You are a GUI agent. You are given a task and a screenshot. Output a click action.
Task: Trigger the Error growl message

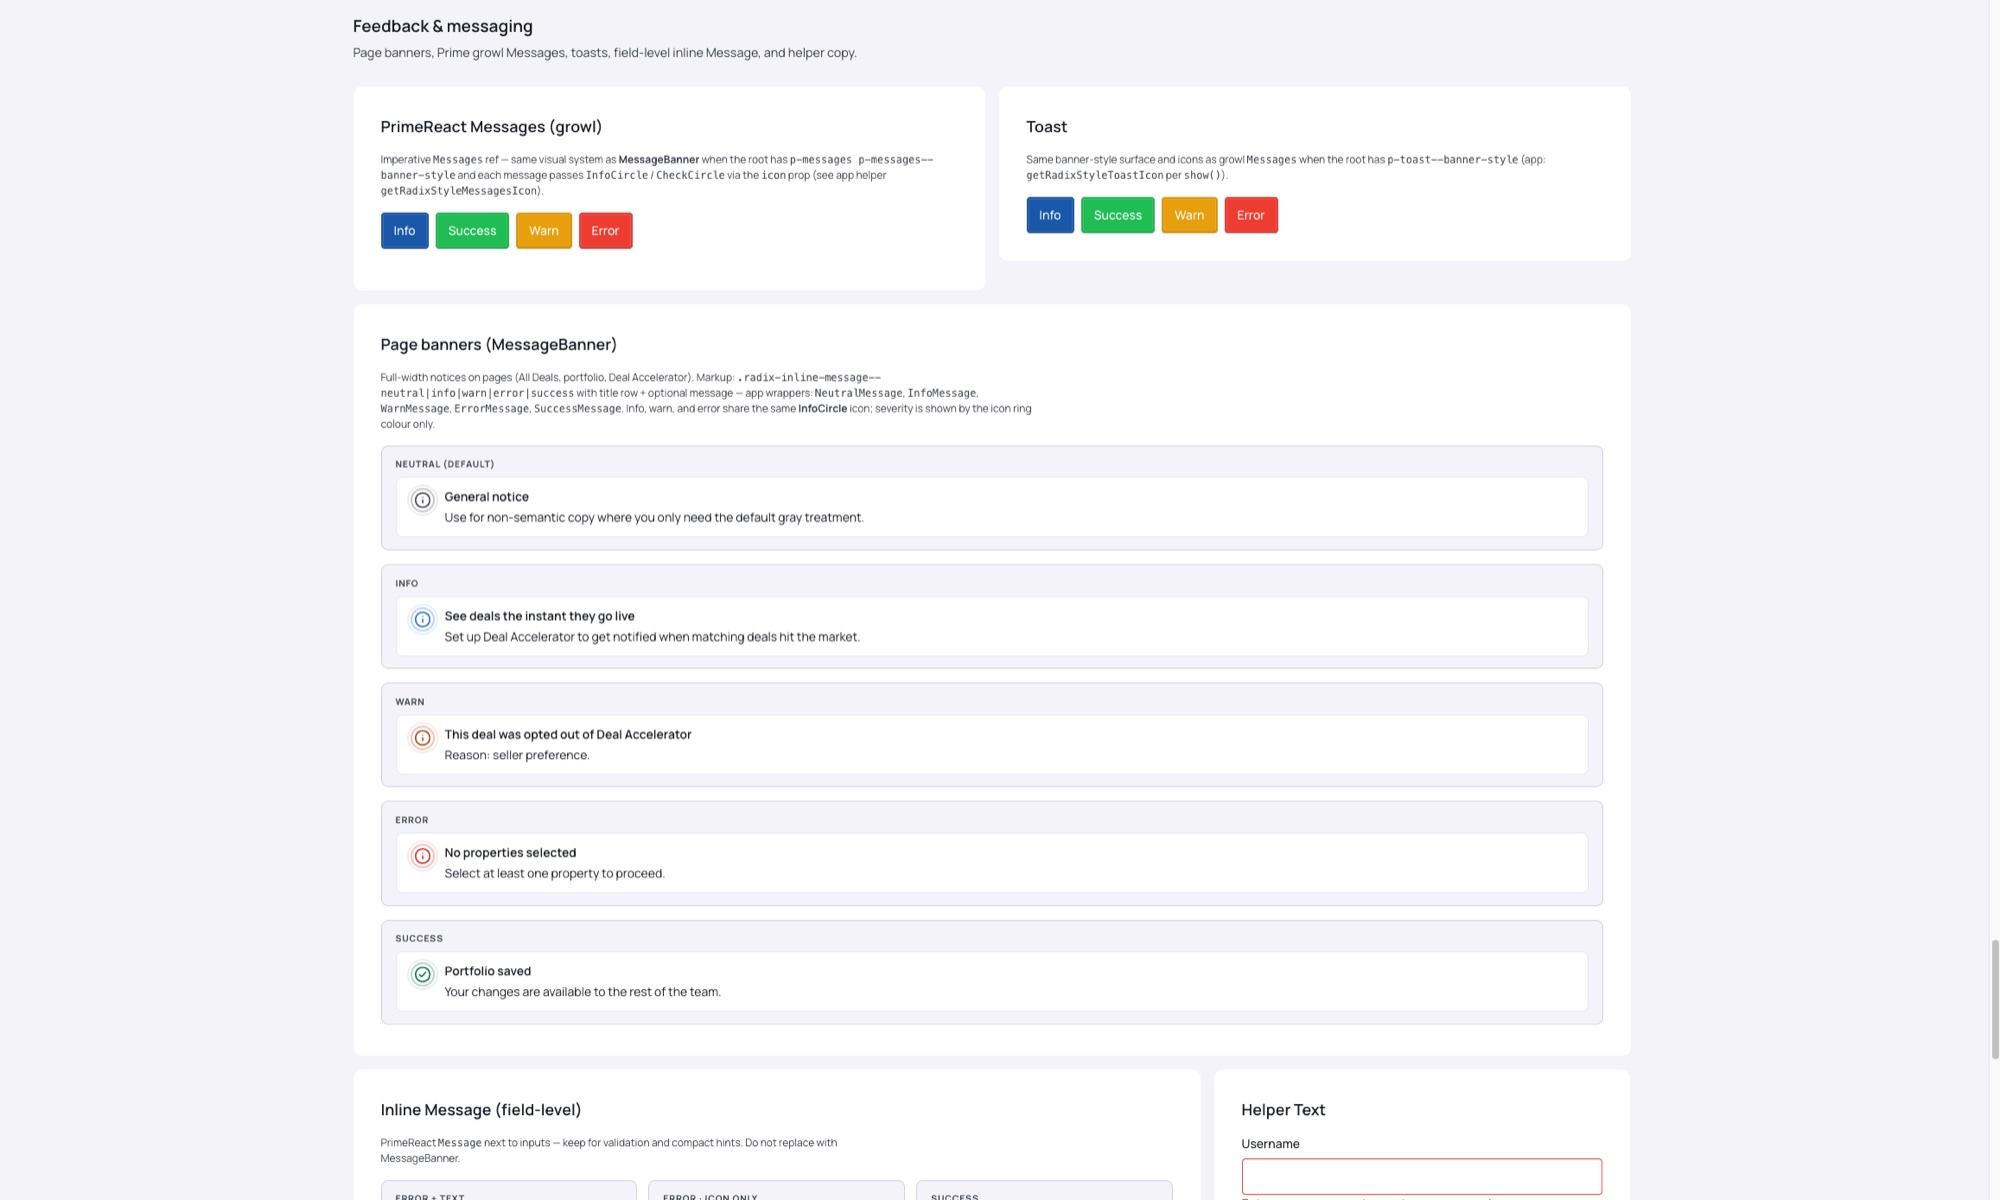tap(605, 231)
